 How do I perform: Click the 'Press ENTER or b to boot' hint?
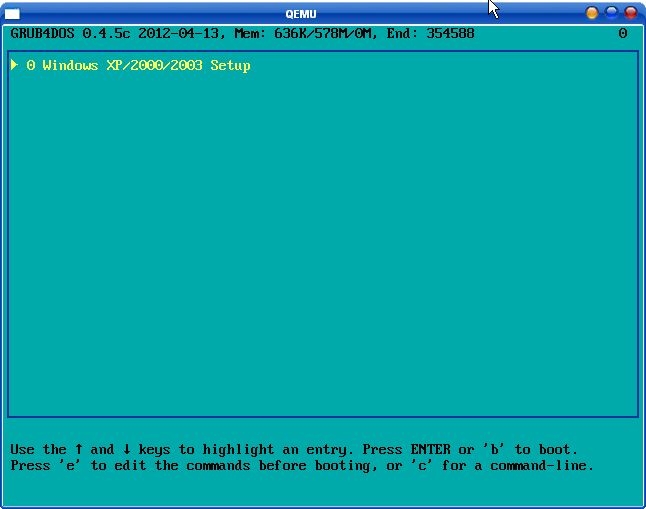pos(470,449)
